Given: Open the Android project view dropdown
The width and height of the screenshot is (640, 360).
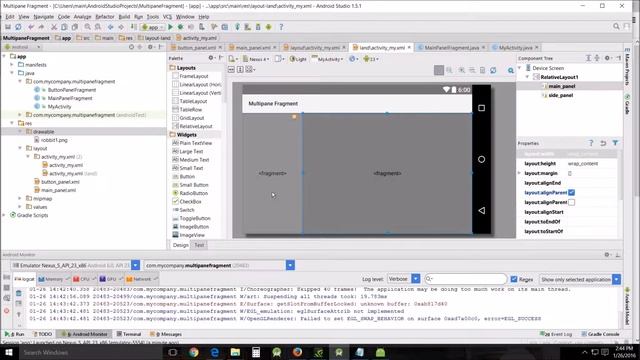Looking at the screenshot, I should coord(22,47).
